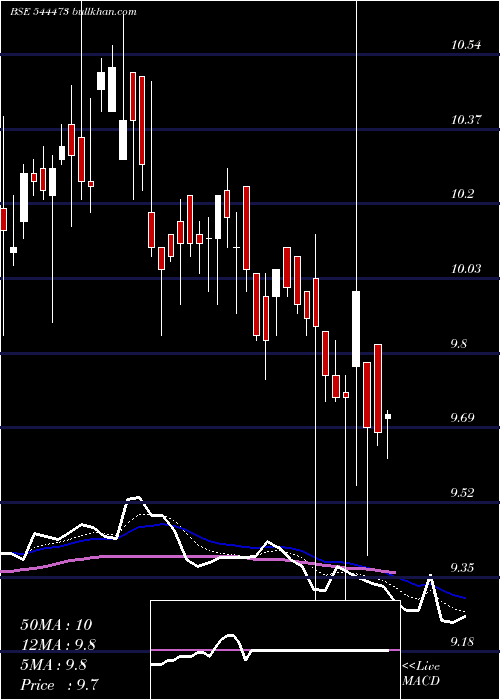Click the BSE 544475 ticker title
500x700 pixels.
(x=39, y=12)
